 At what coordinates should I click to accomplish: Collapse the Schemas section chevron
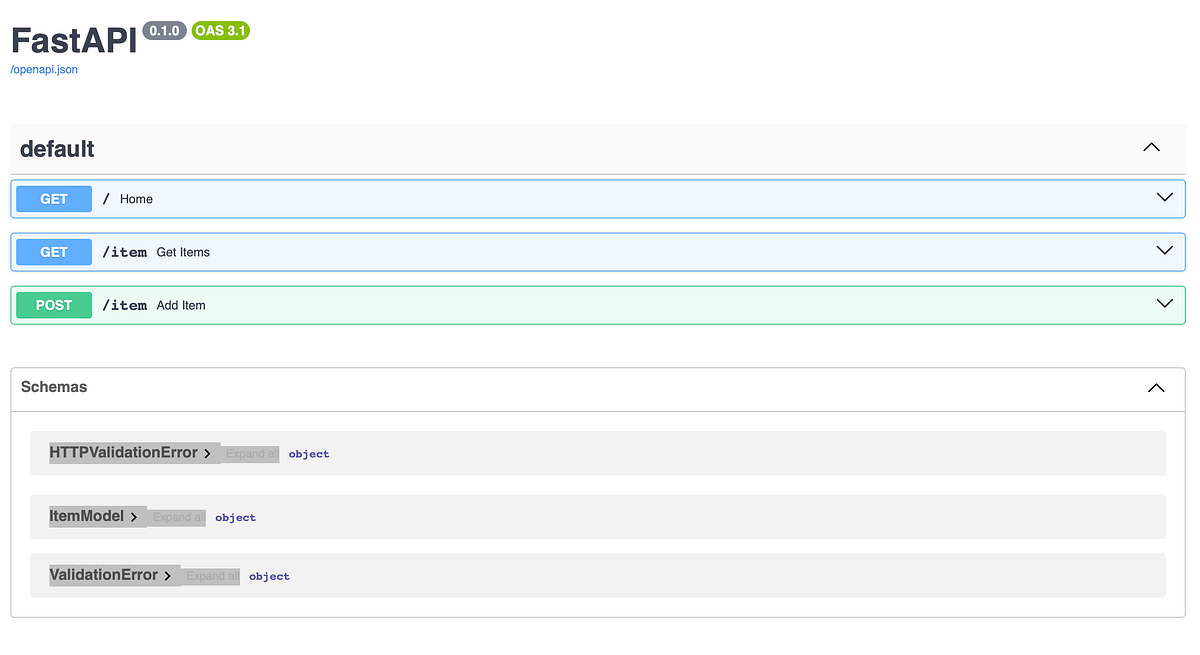click(x=1156, y=388)
